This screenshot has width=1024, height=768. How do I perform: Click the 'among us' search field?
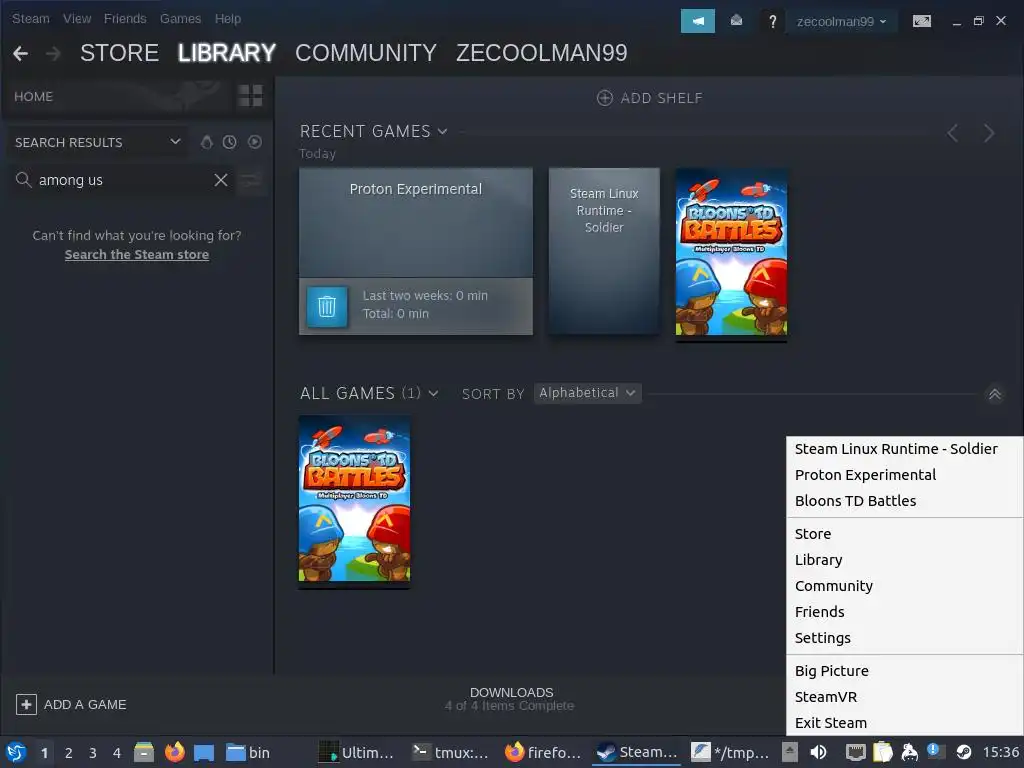click(121, 180)
